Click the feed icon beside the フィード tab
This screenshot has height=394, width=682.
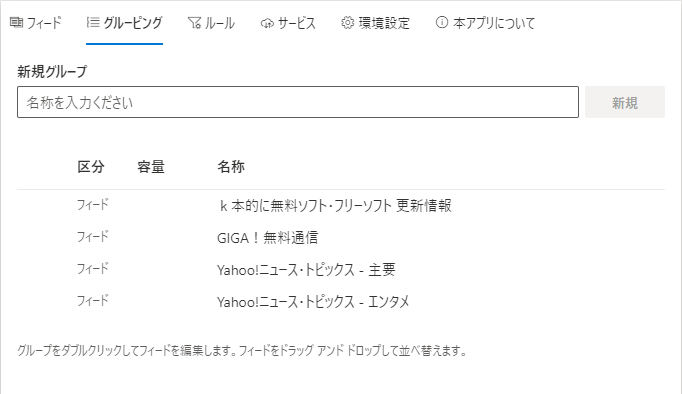[x=17, y=22]
